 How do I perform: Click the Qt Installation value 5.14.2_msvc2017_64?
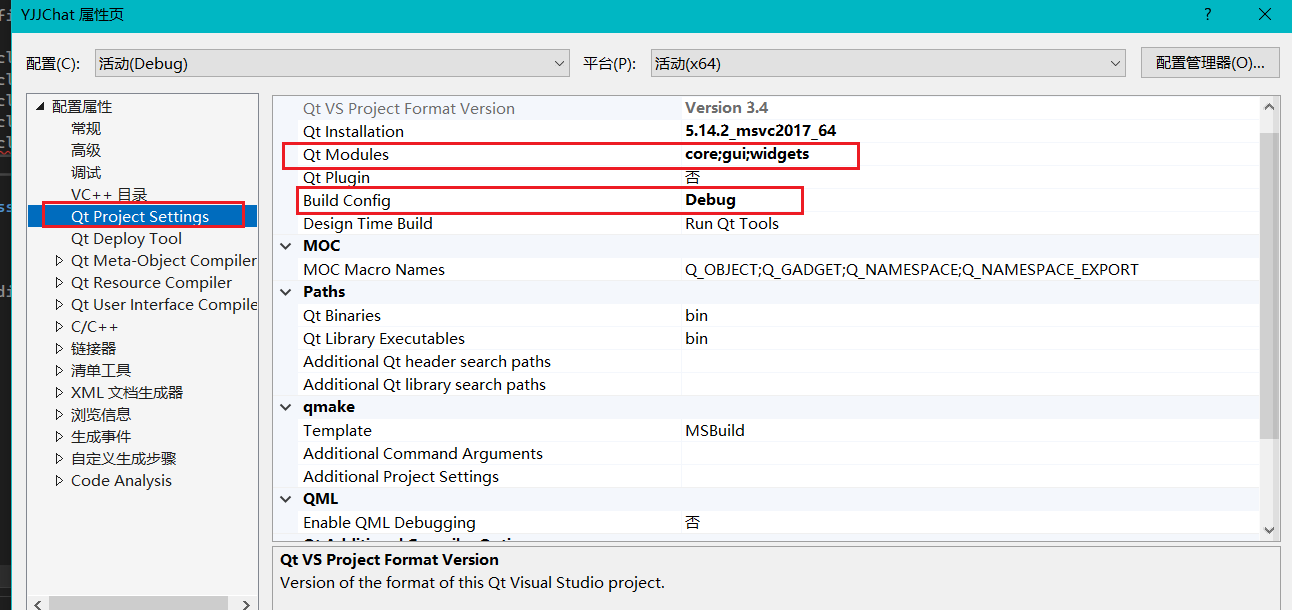[x=760, y=131]
